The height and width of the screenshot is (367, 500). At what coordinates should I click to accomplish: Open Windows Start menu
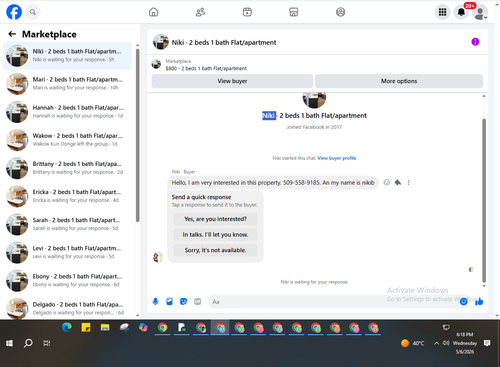pos(9,343)
